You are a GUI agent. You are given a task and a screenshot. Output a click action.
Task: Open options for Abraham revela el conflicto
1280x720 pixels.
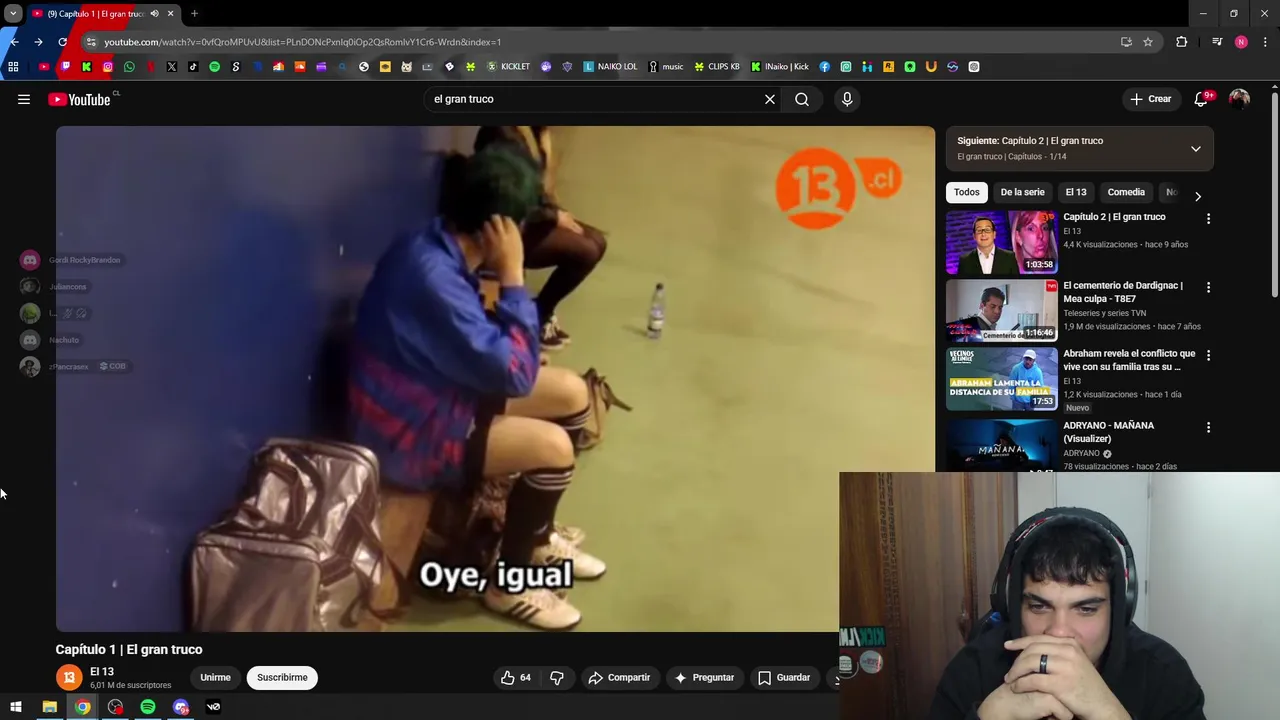point(1208,356)
